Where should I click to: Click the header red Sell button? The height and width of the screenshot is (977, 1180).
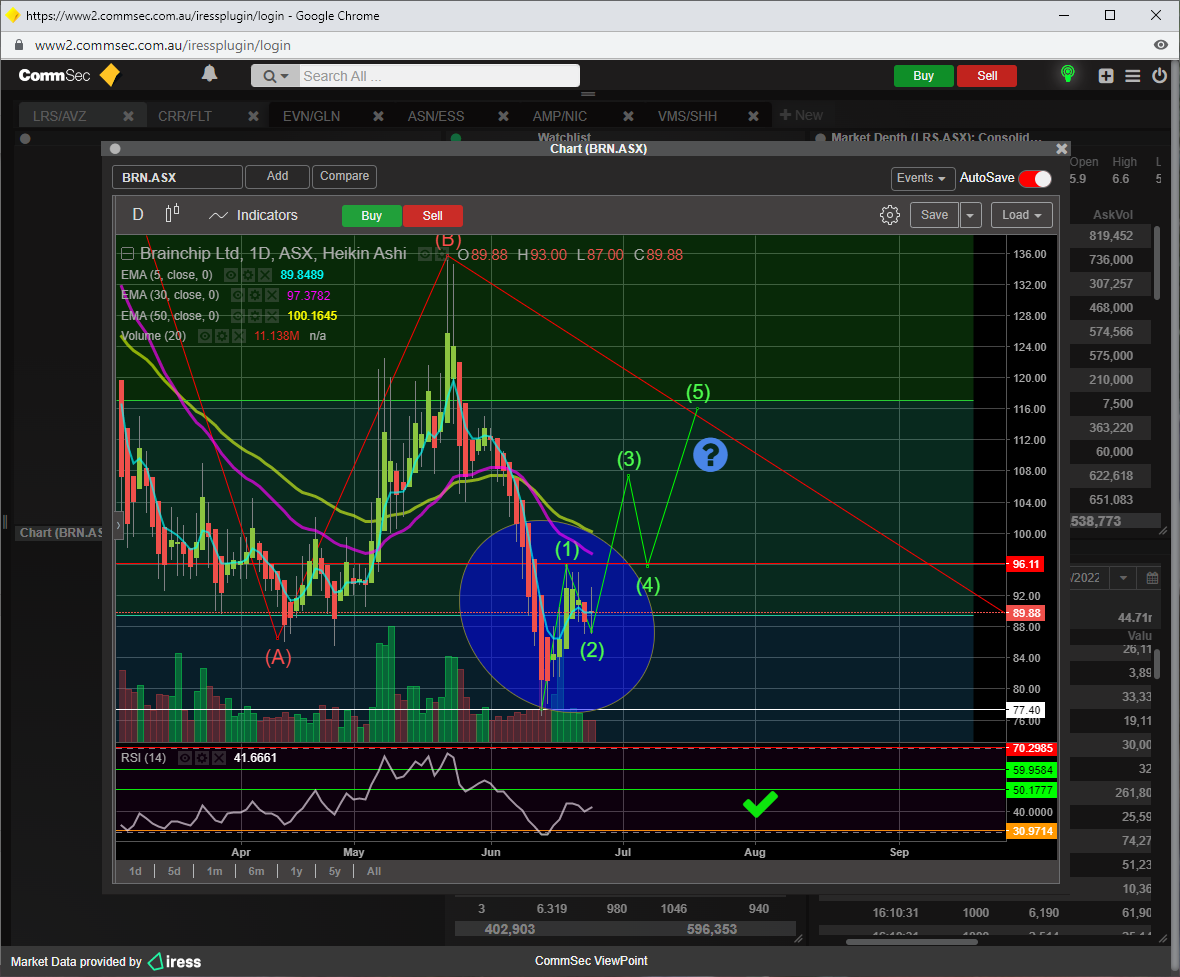point(987,76)
